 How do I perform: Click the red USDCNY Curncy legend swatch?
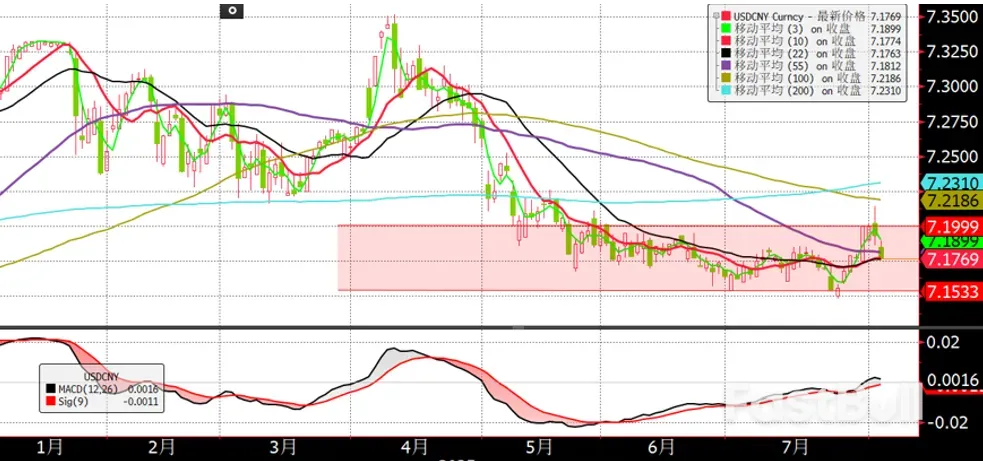tap(726, 16)
